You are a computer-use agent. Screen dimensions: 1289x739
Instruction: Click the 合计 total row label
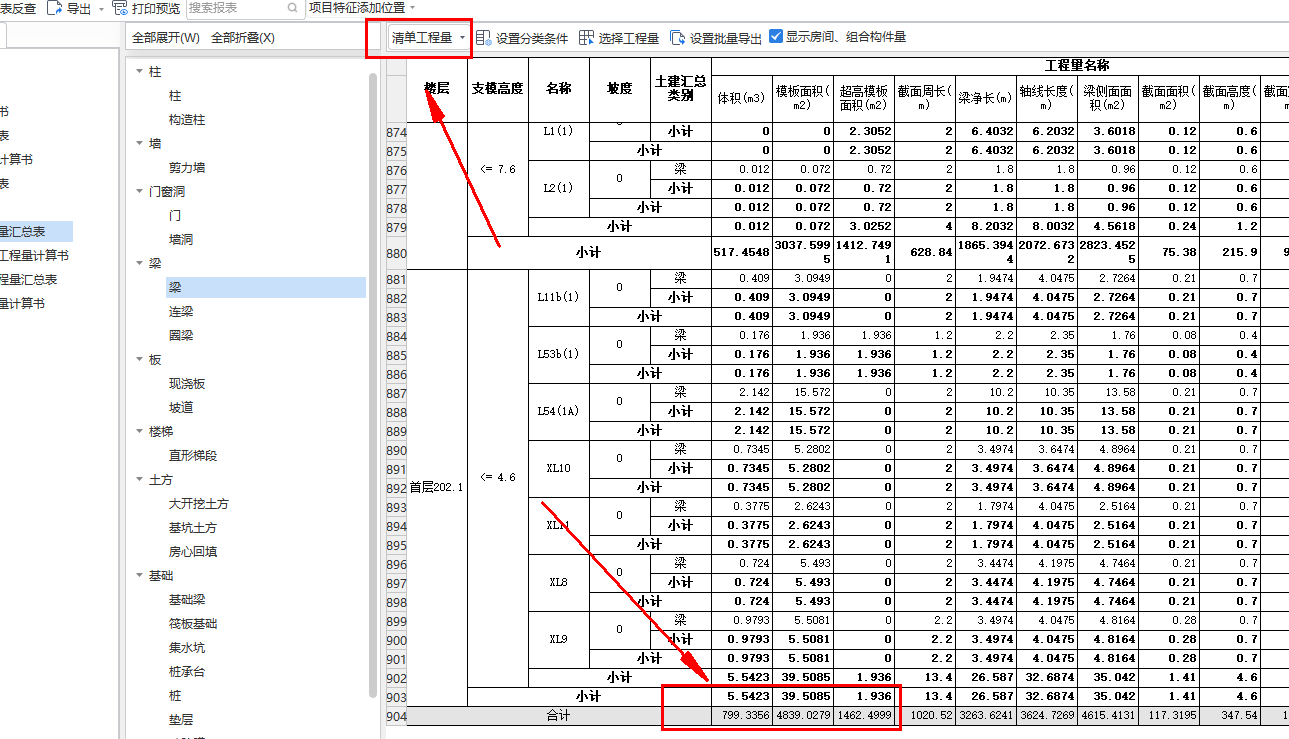click(x=557, y=716)
